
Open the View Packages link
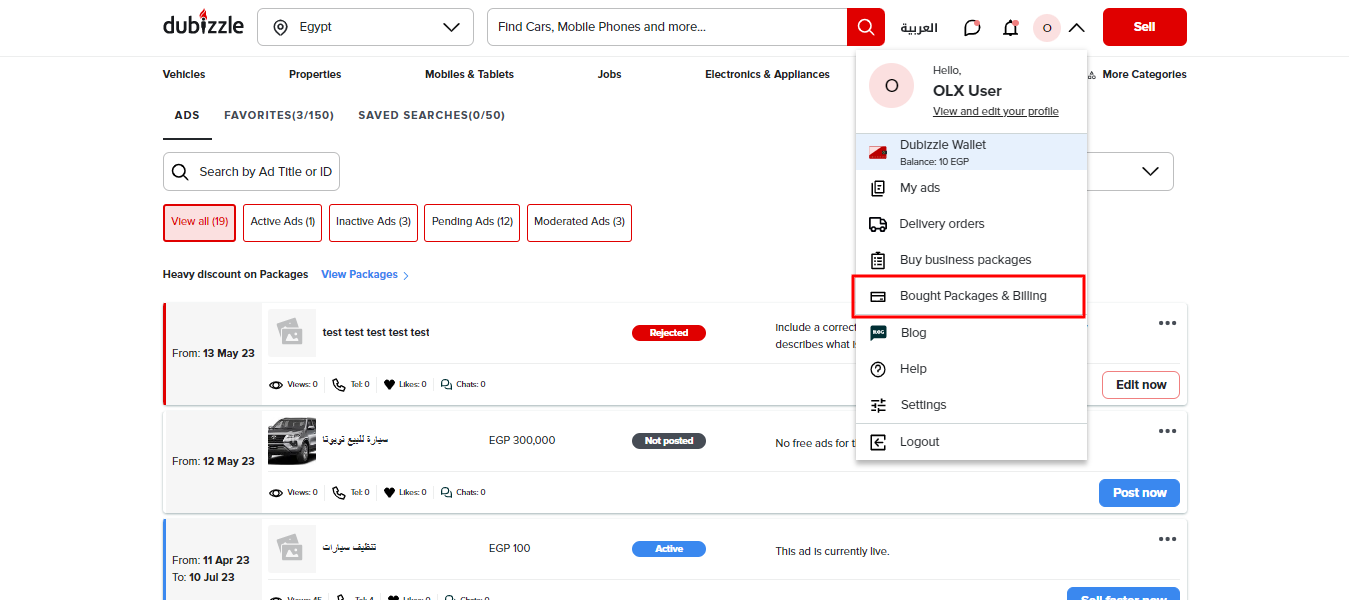pyautogui.click(x=365, y=274)
